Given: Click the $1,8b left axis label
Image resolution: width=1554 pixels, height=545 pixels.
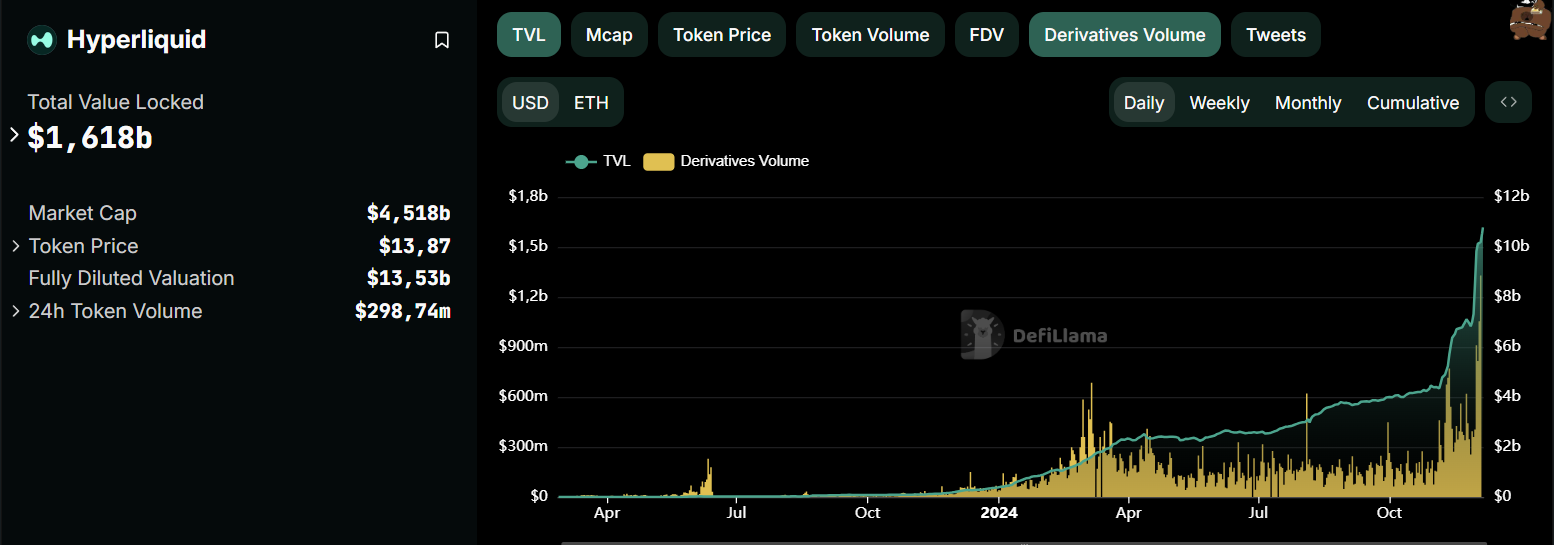Looking at the screenshot, I should (x=528, y=196).
